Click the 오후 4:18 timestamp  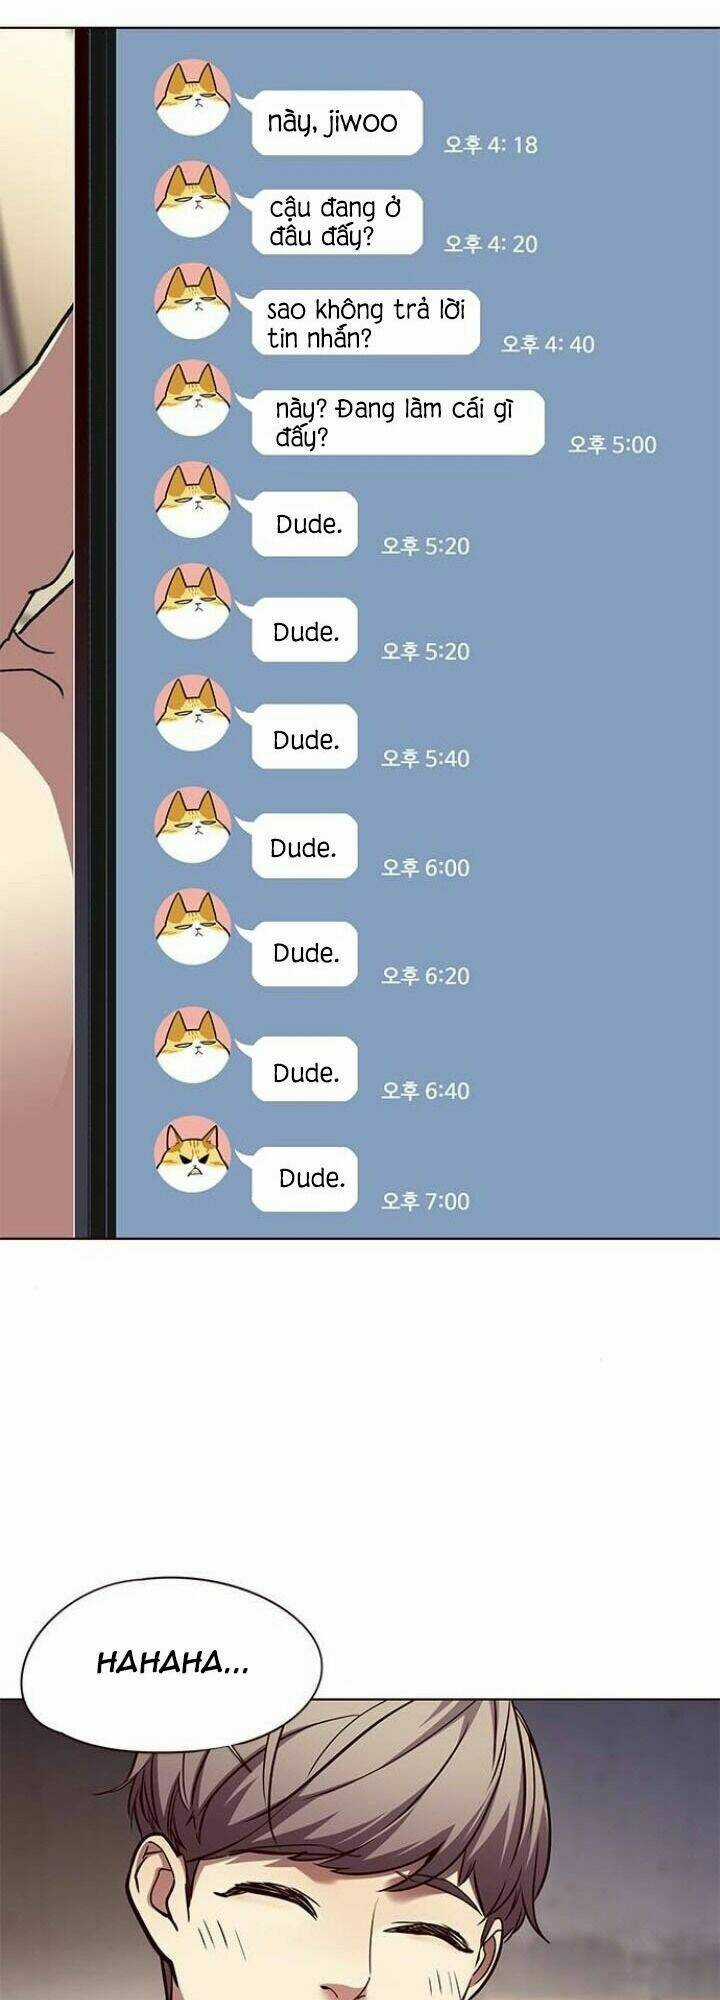click(491, 145)
